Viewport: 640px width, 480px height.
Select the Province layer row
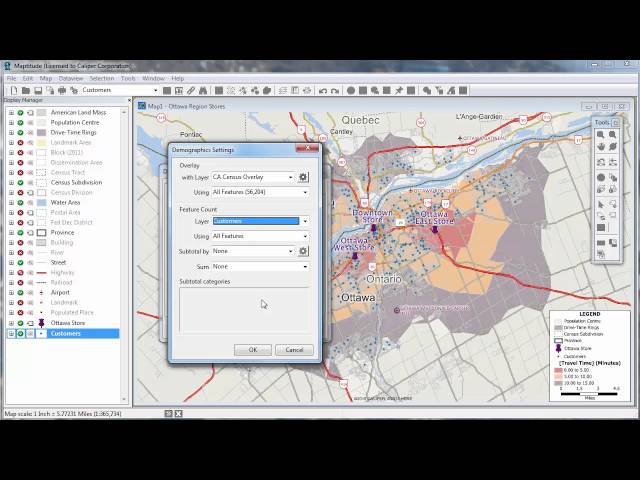click(62, 233)
